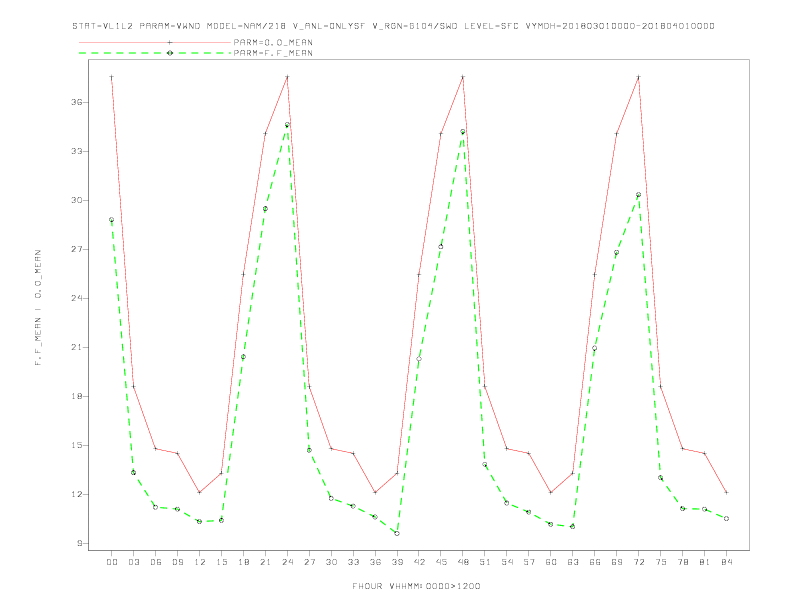Viewport: 792px width, 612px height.
Task: Select the green dashed legend line sample
Action: 155,53
